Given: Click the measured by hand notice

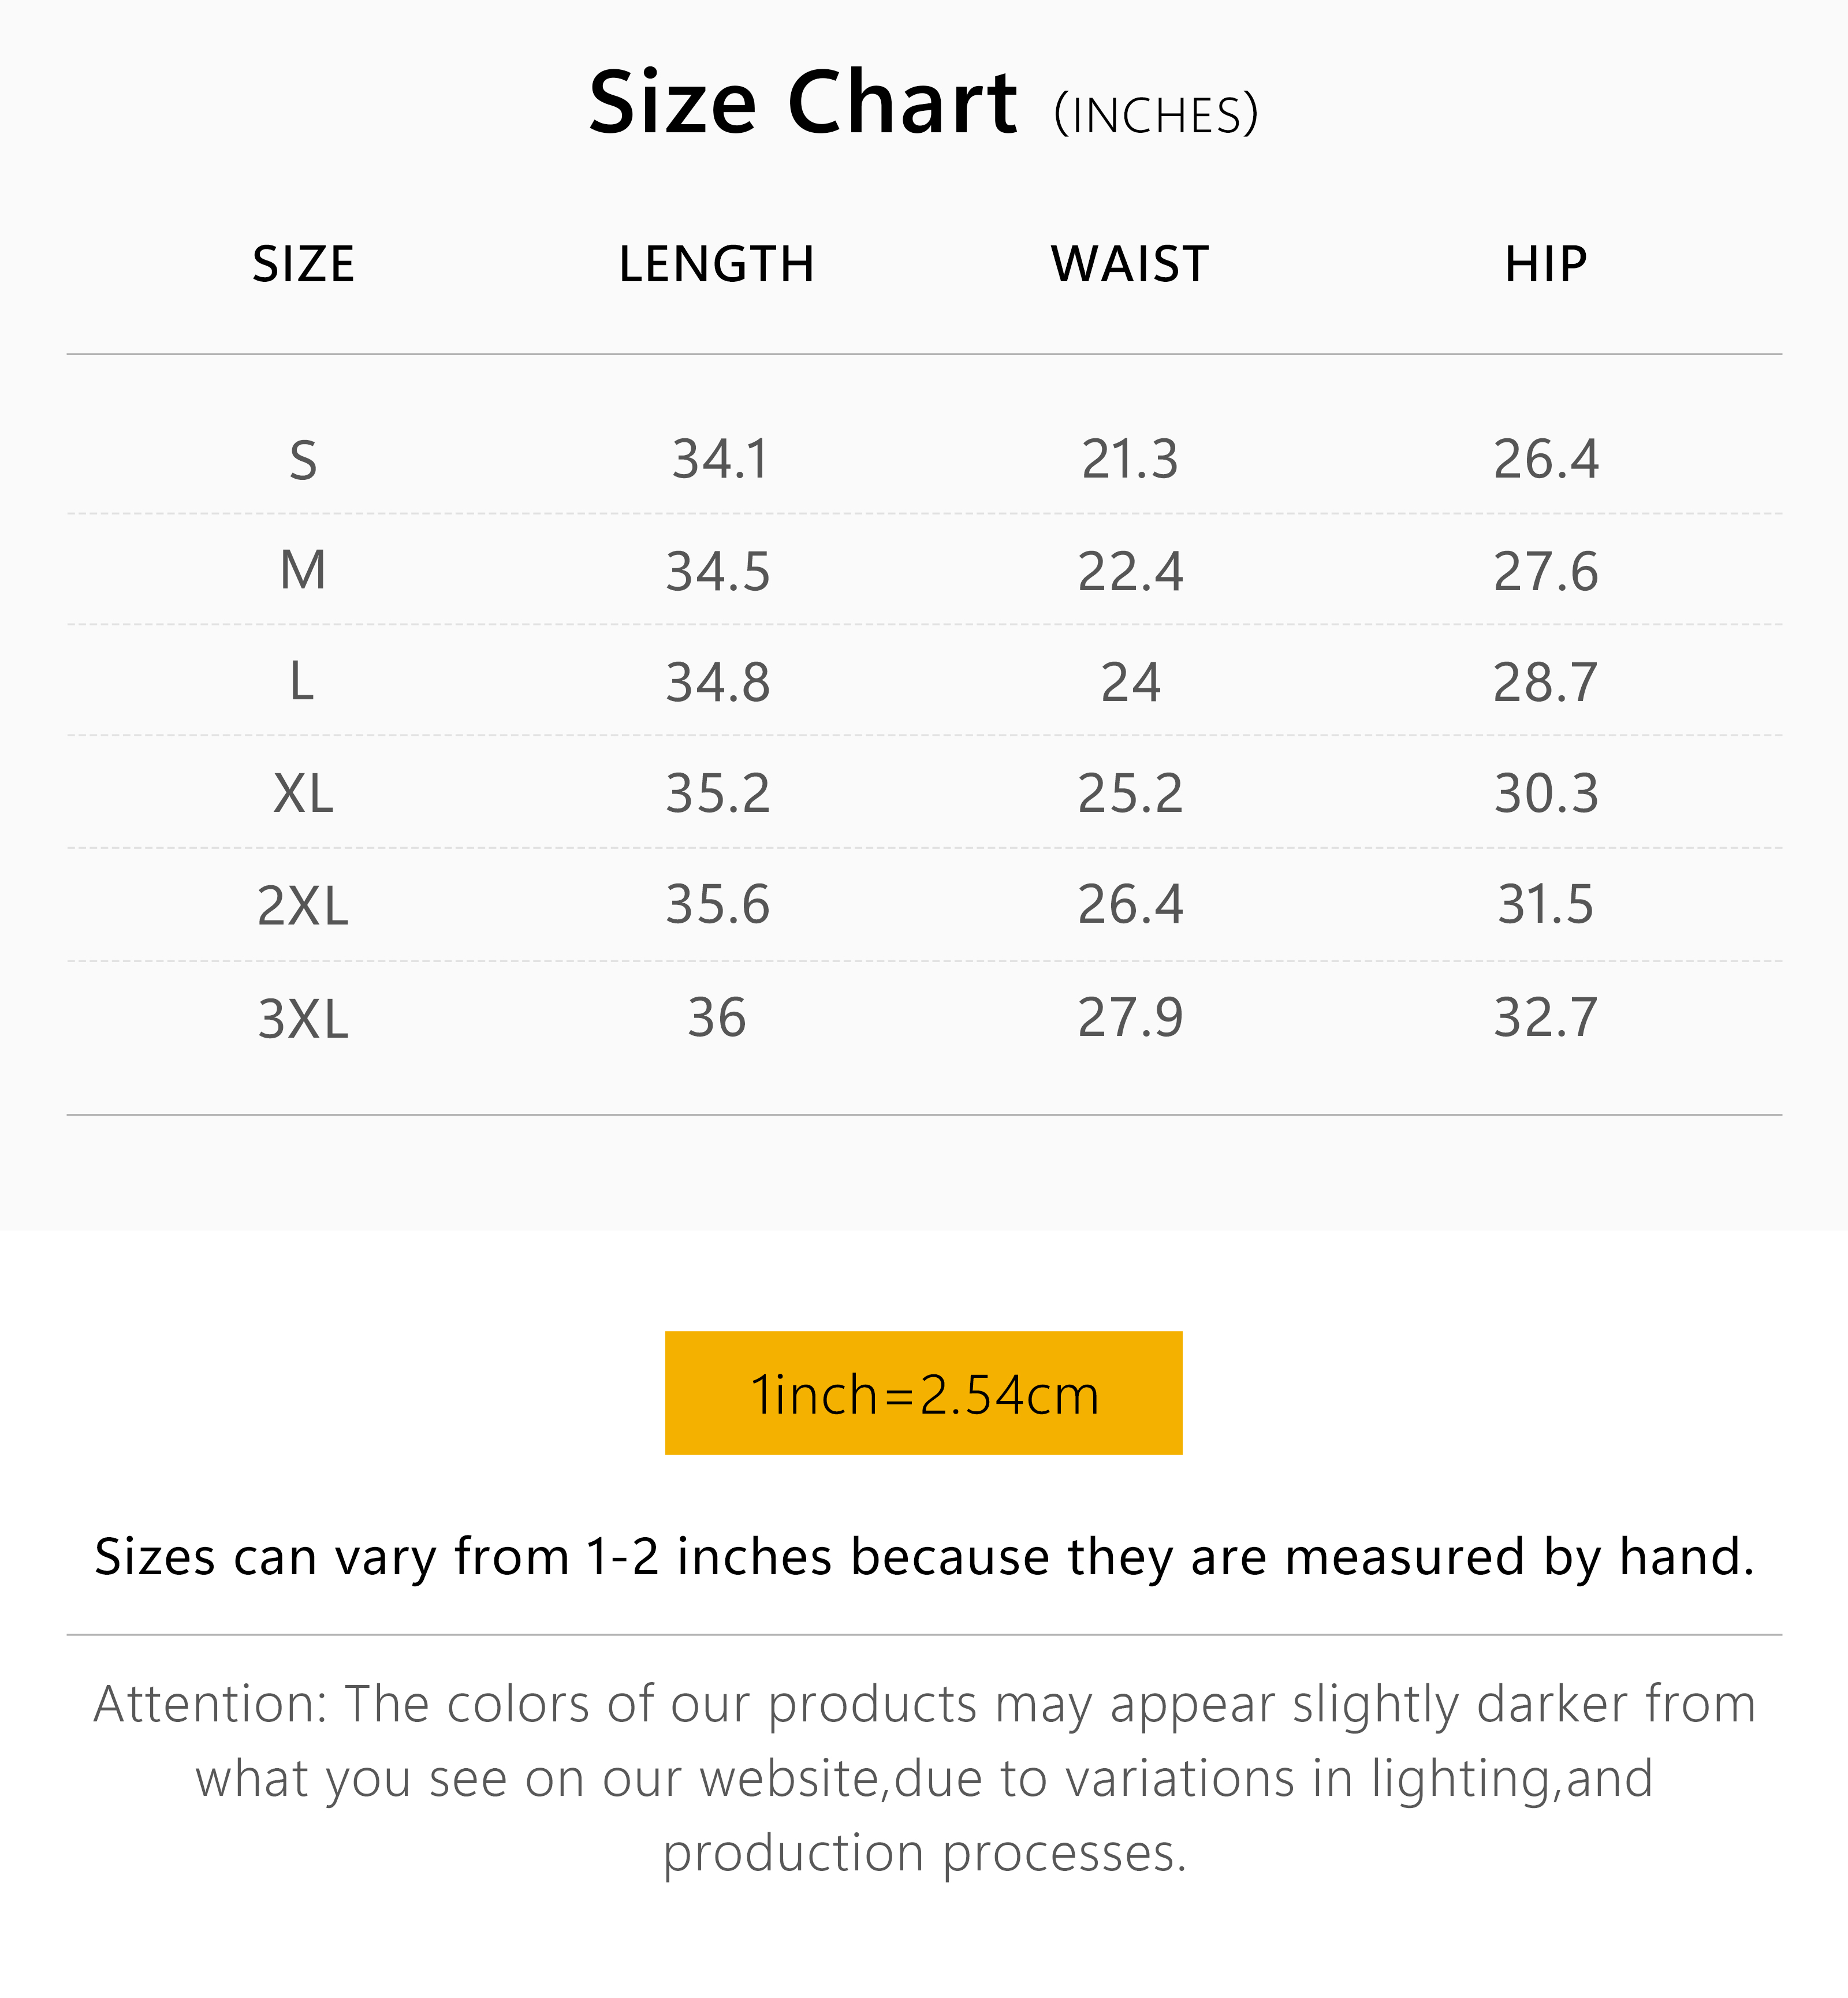Looking at the screenshot, I should click(923, 1557).
